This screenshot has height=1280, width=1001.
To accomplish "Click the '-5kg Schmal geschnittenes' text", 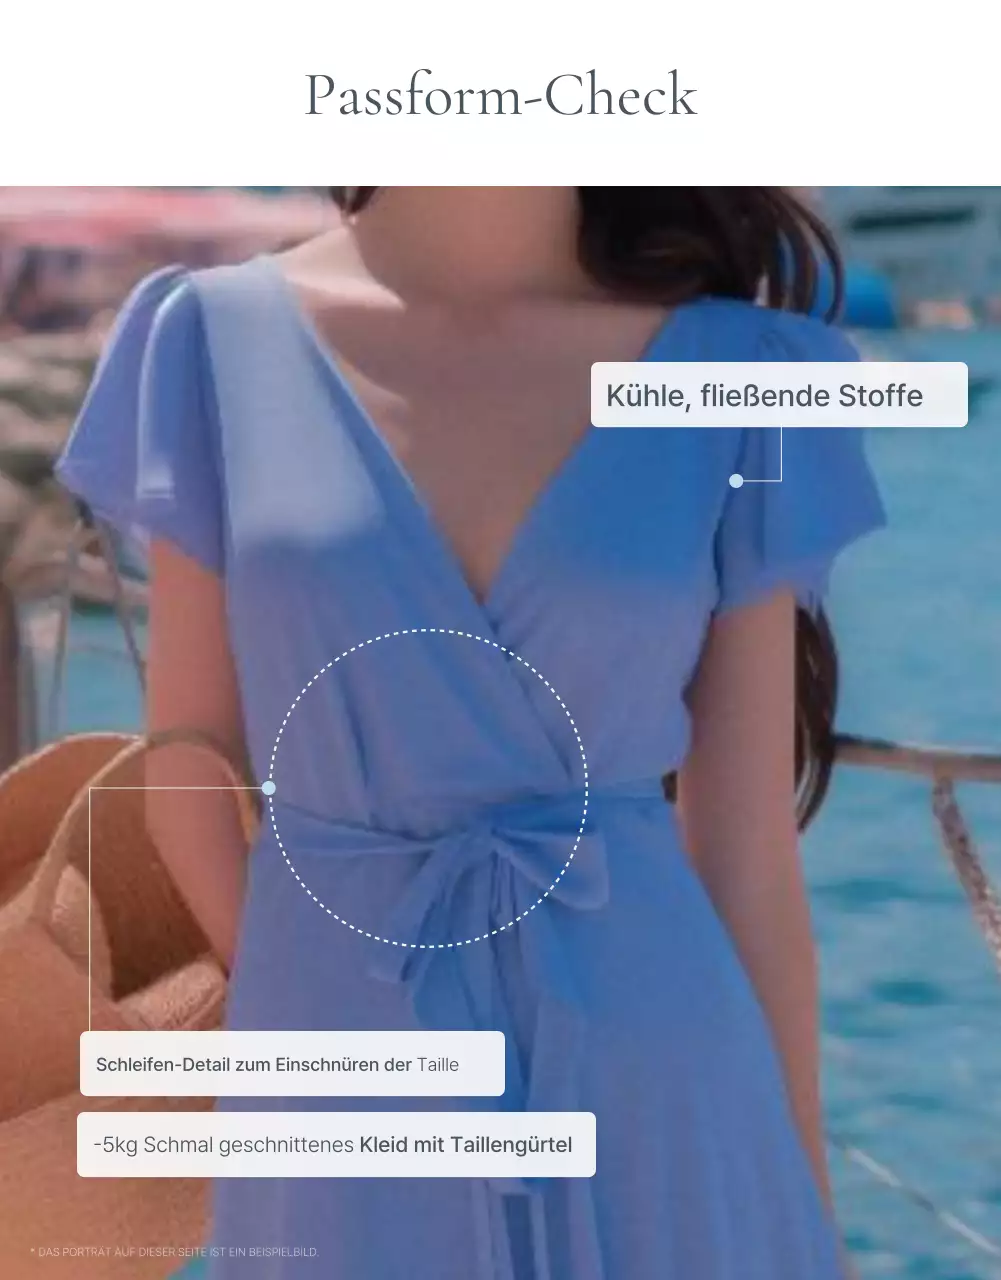I will 224,1144.
